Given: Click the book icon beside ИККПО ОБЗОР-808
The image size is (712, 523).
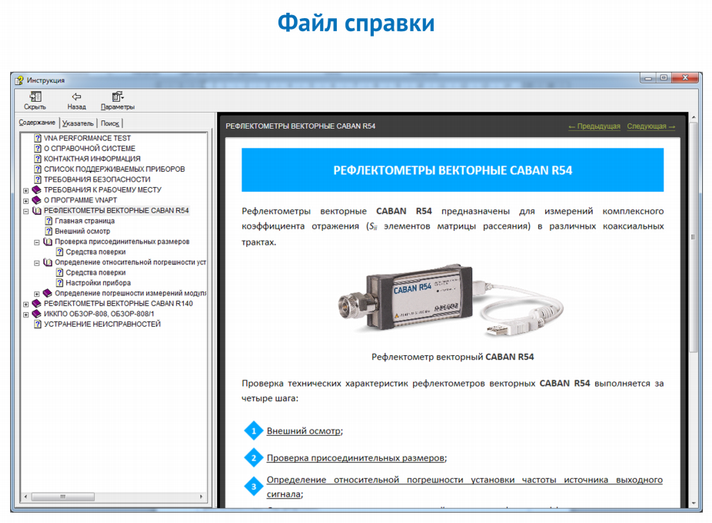Looking at the screenshot, I should (37, 314).
